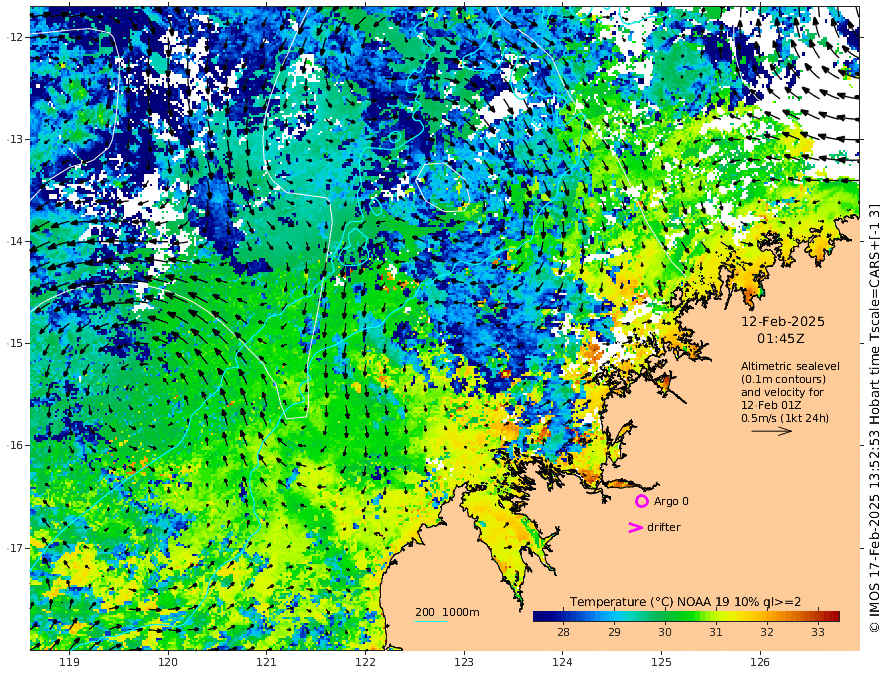This screenshot has width=880, height=680.
Task: Click longitude axis label 126
Action: coord(760,662)
